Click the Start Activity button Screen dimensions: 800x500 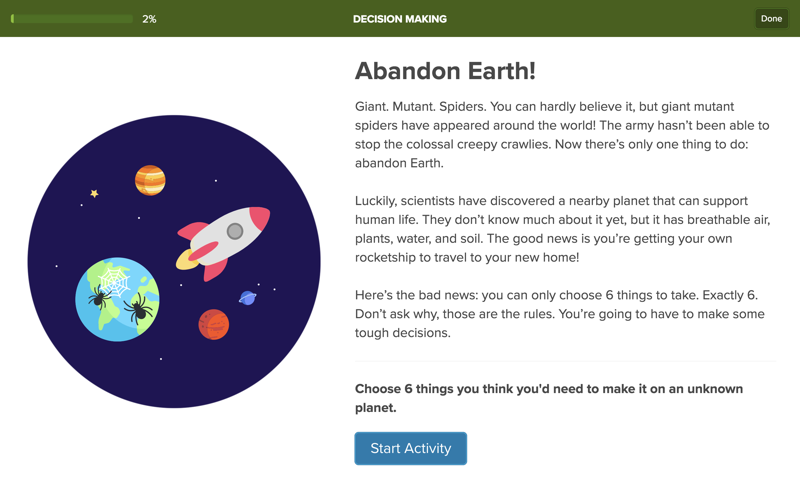click(411, 448)
